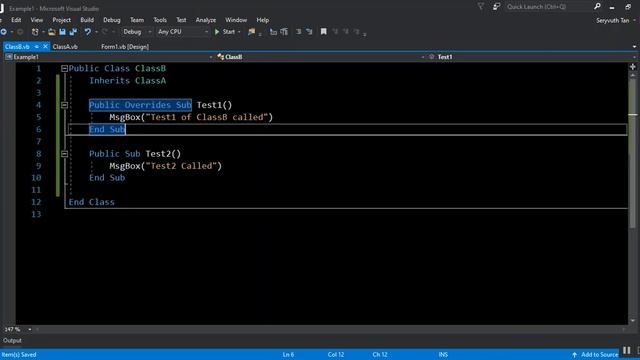Switch to the Form1.vb [Design] tab
The height and width of the screenshot is (360, 640).
tap(124, 47)
